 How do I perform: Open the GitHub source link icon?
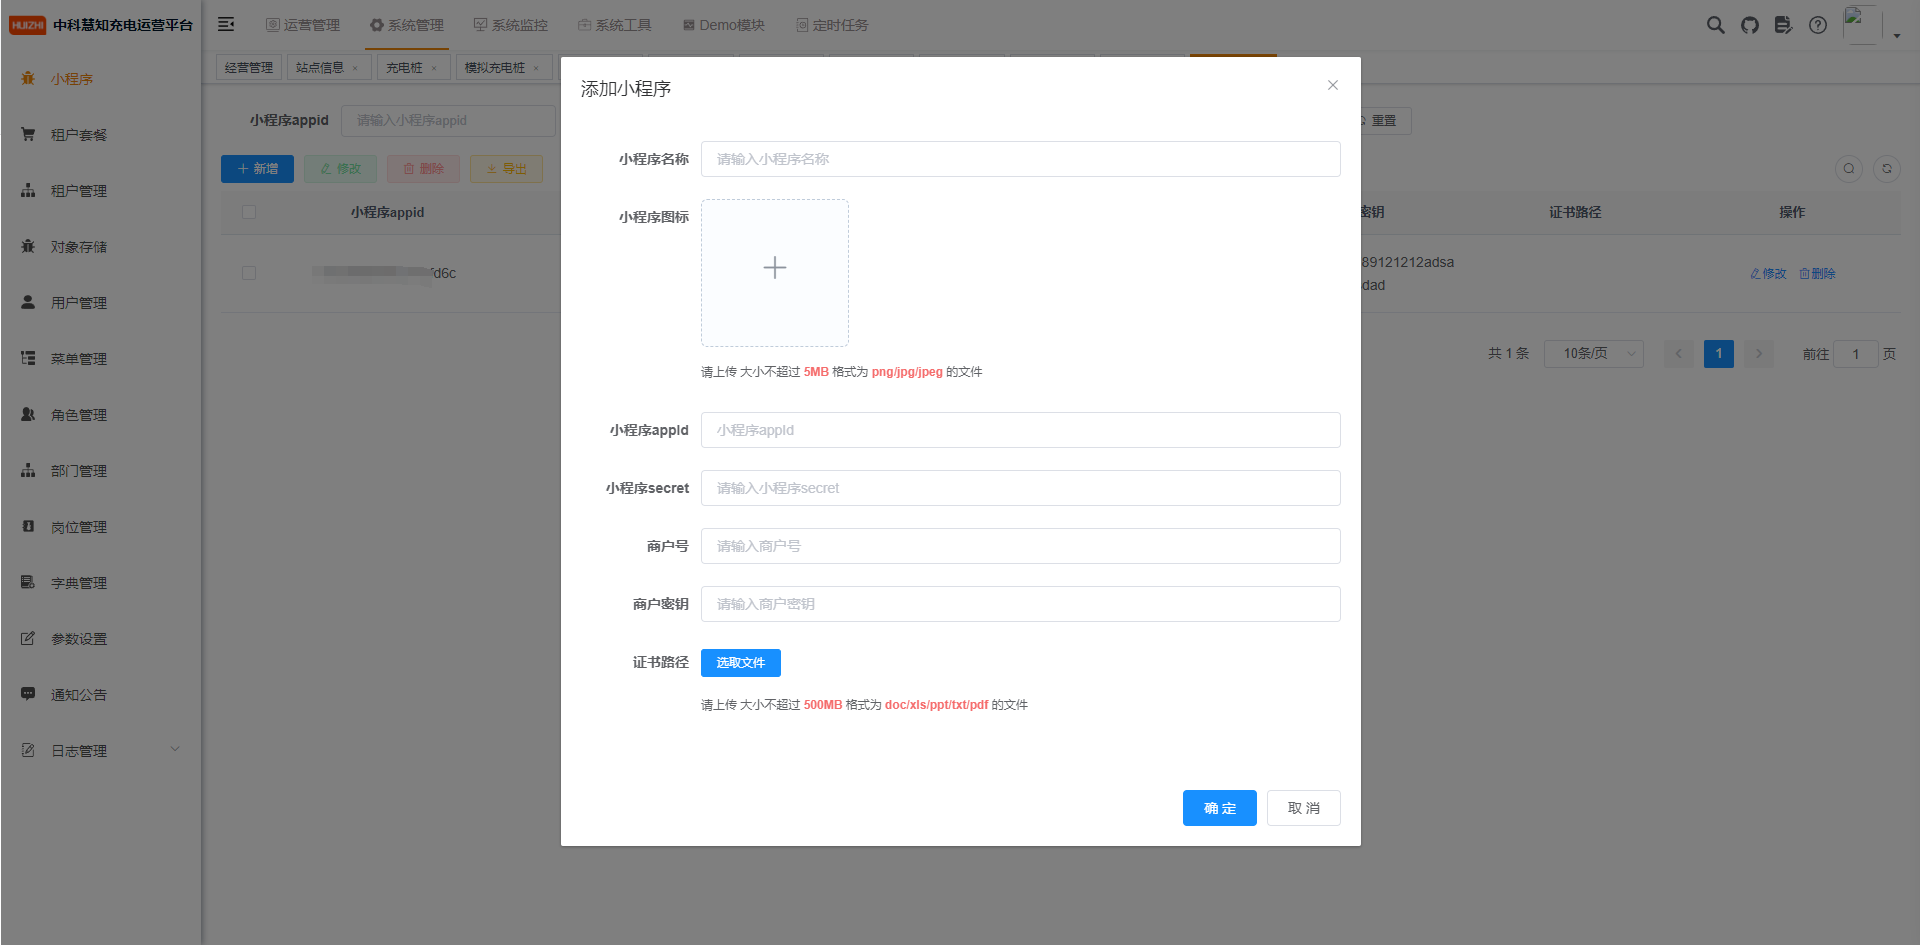[1749, 25]
